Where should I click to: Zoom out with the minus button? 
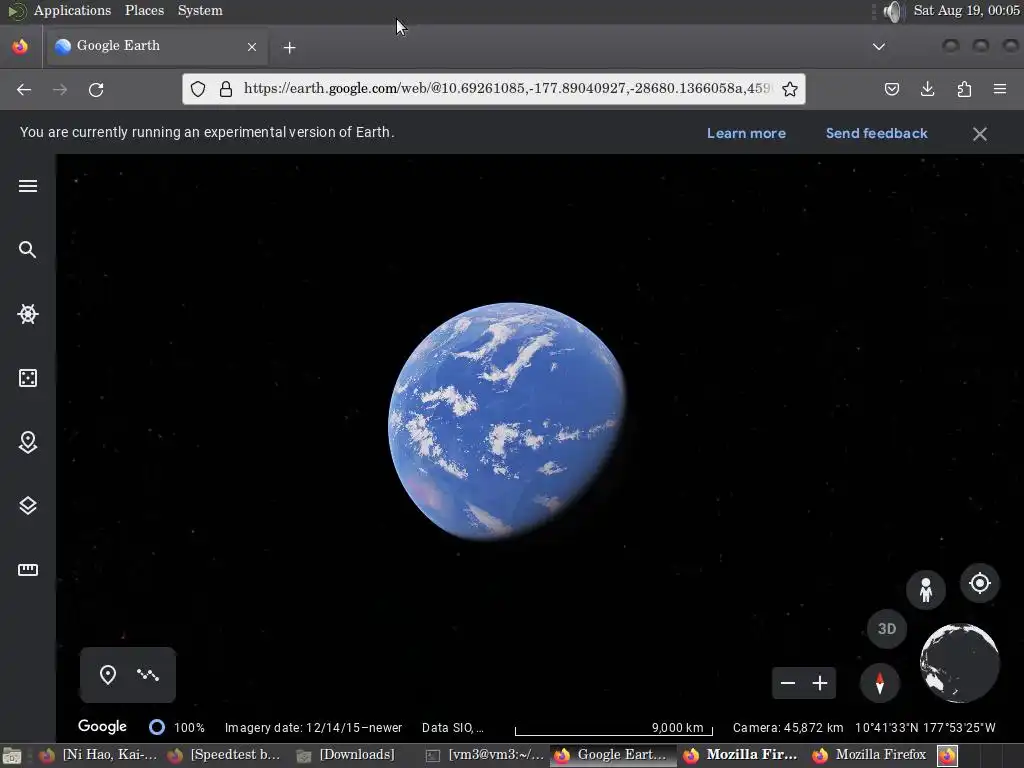point(788,683)
